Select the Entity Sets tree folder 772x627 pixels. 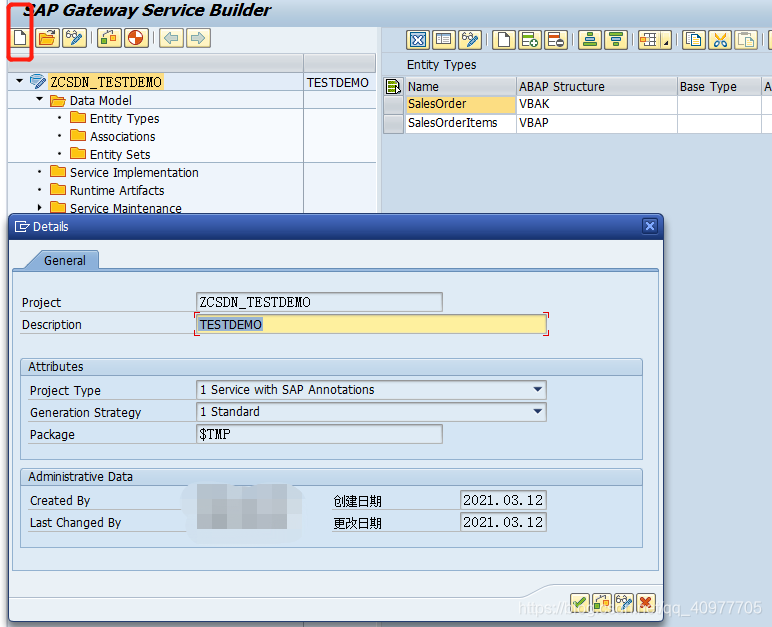click(x=120, y=154)
